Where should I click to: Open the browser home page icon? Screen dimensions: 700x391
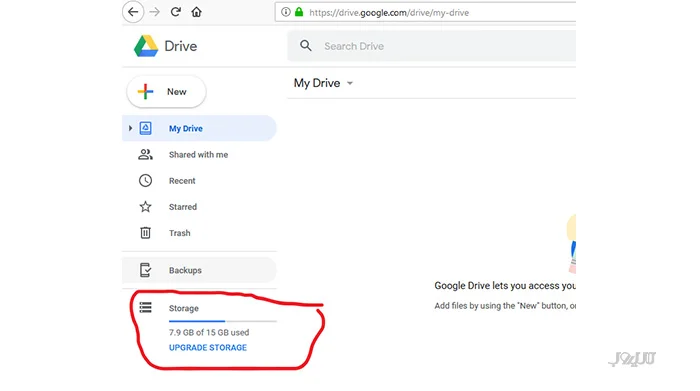coord(196,12)
